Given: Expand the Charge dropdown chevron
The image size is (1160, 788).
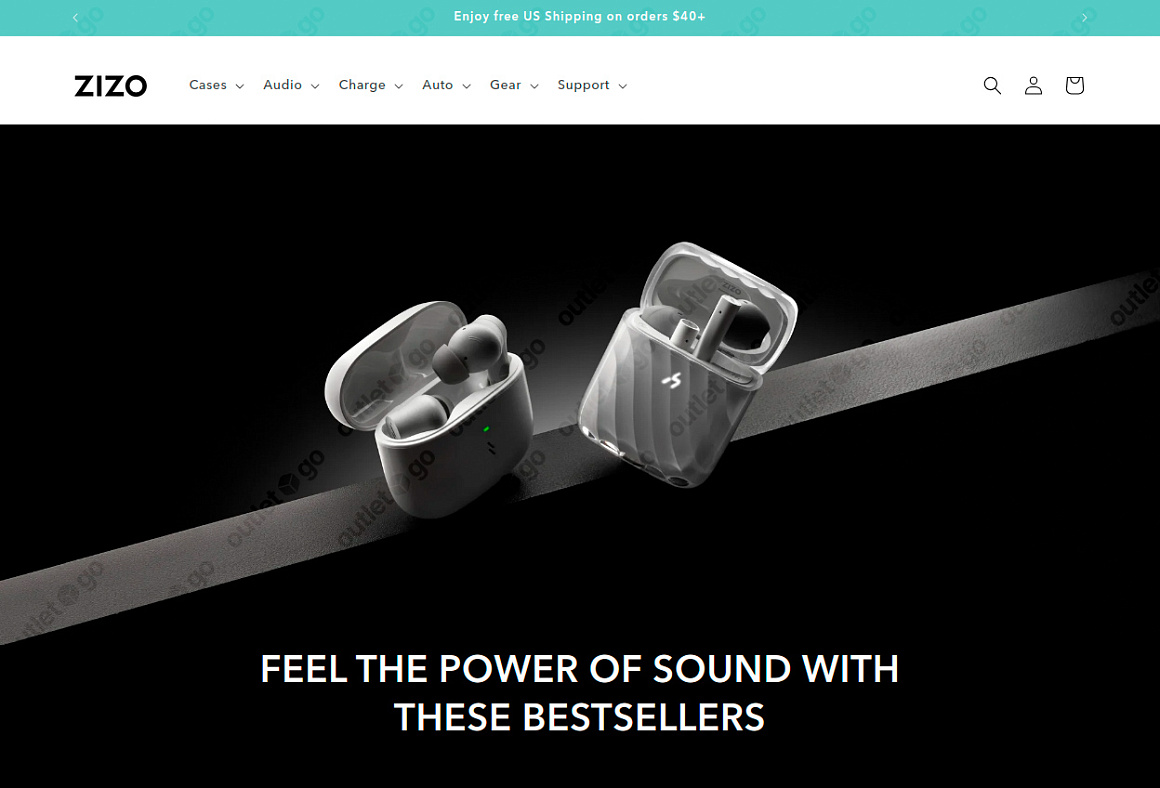Looking at the screenshot, I should point(399,86).
